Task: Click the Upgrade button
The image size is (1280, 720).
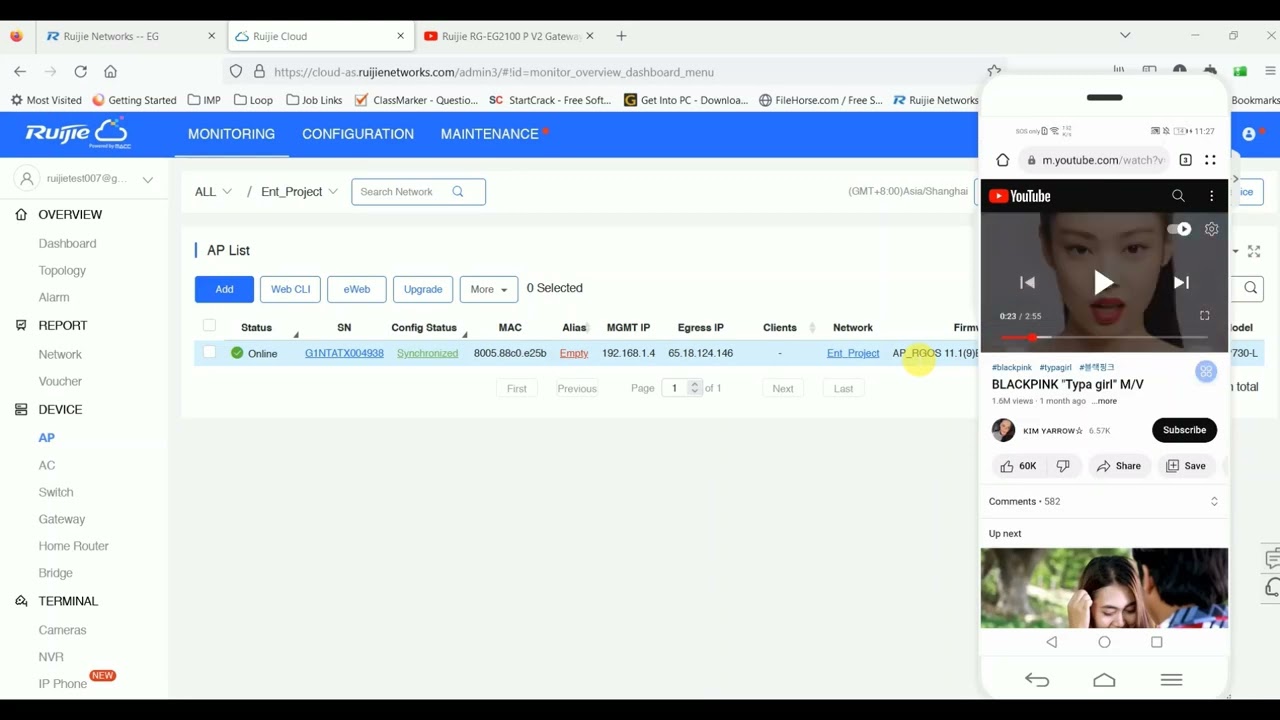Action: point(423,289)
